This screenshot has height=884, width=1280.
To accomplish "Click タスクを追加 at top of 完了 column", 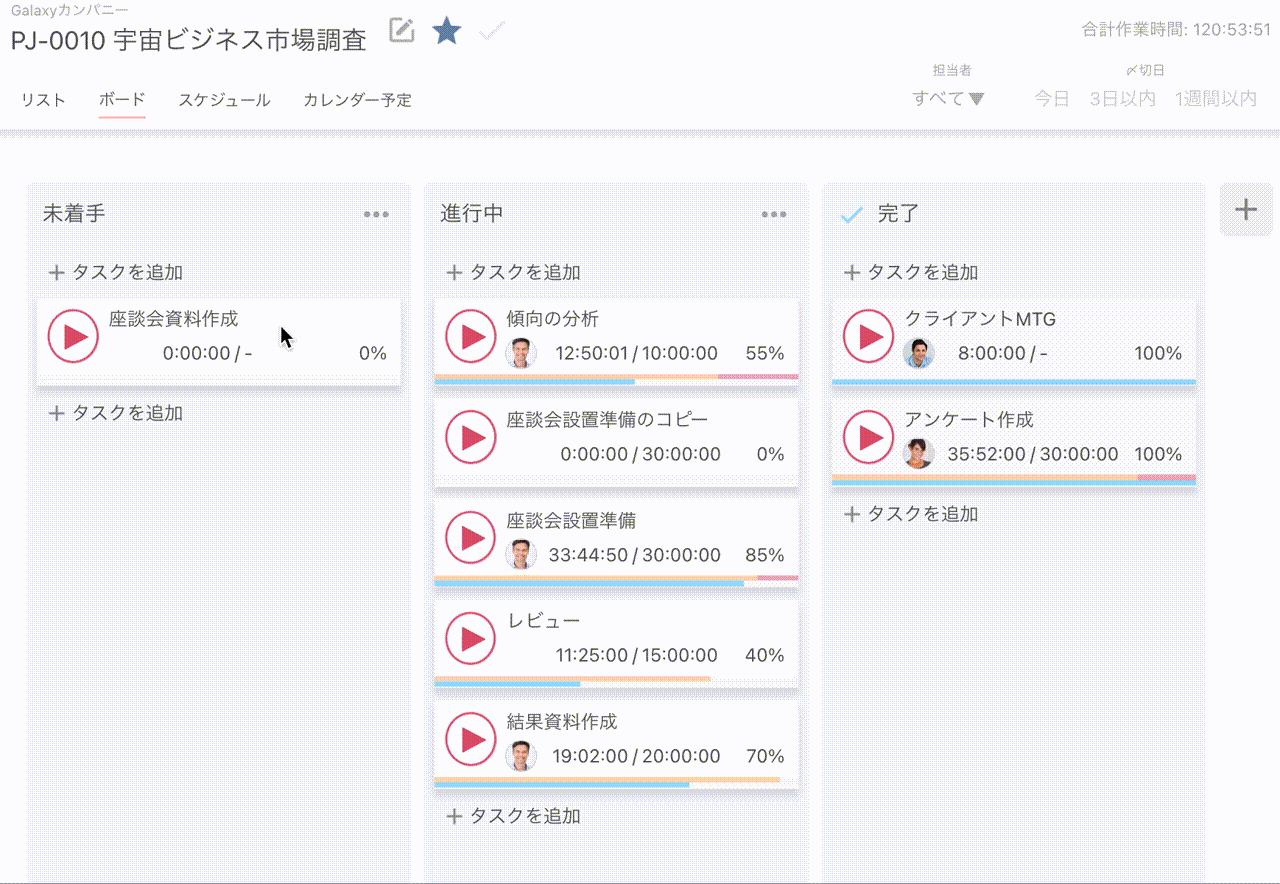I will [x=911, y=272].
